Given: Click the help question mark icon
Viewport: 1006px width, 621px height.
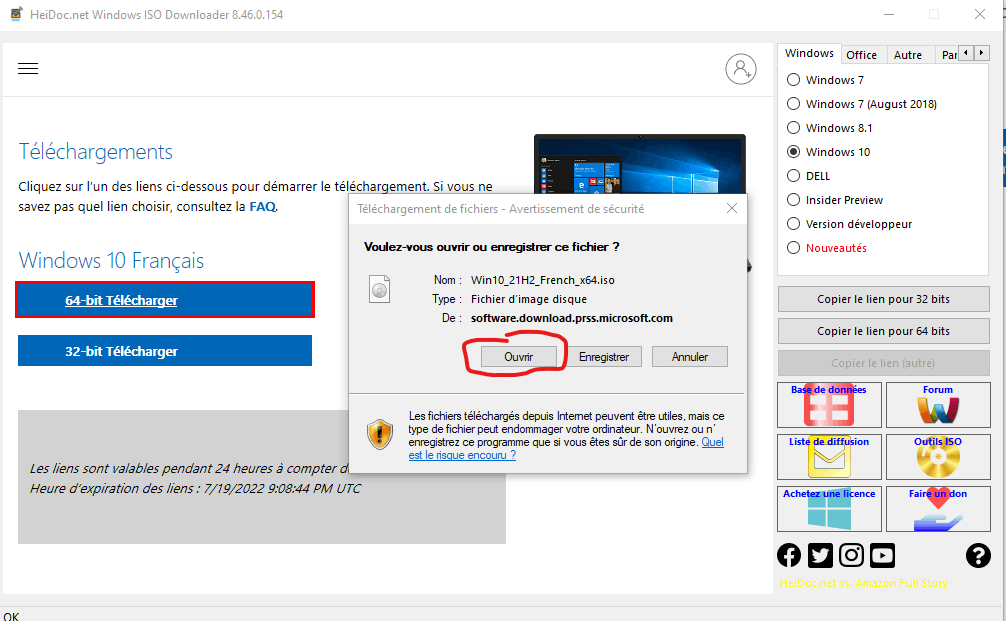Looking at the screenshot, I should (x=978, y=555).
